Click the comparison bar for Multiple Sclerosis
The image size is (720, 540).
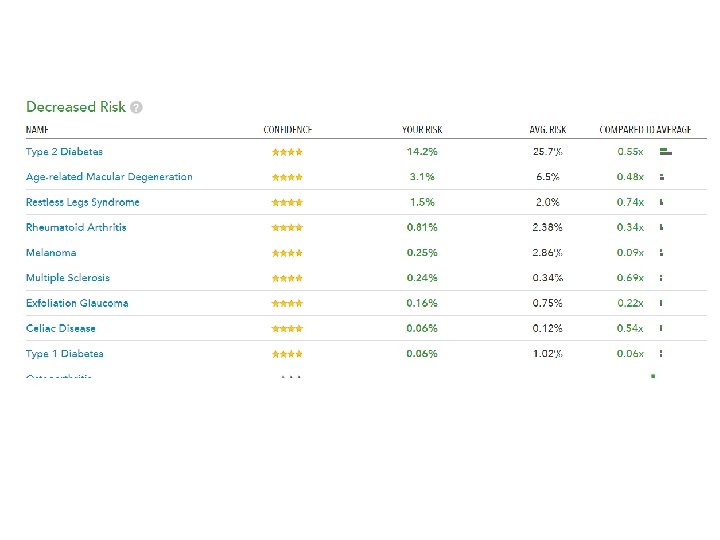pyautogui.click(x=661, y=278)
